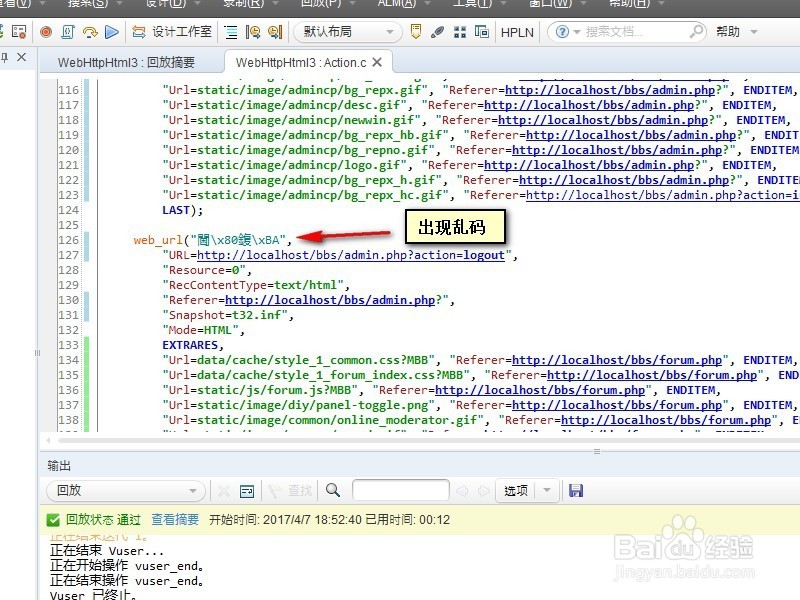This screenshot has height=600, width=800.
Task: Click the bookmark/comment flag icon
Action: pos(416,32)
